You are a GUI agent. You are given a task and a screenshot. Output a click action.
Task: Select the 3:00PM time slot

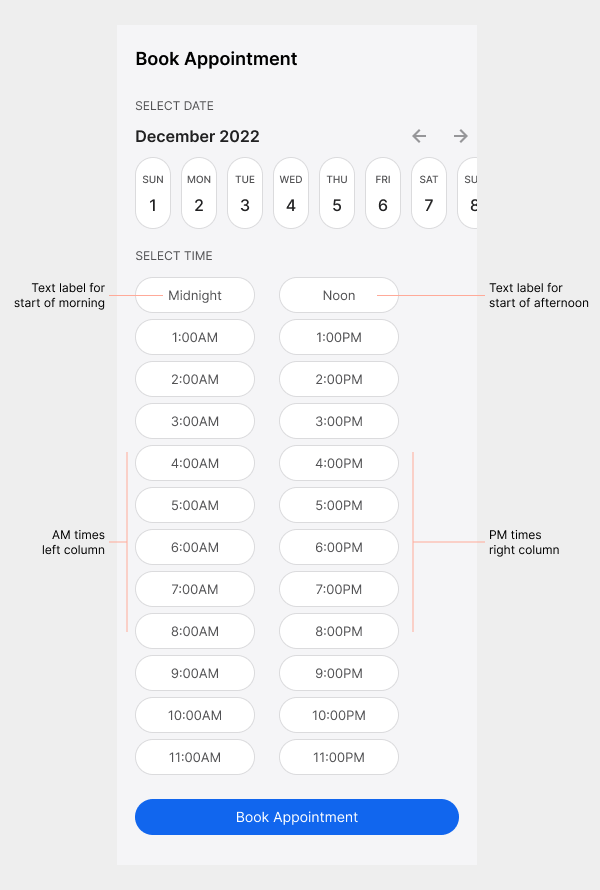click(x=338, y=421)
